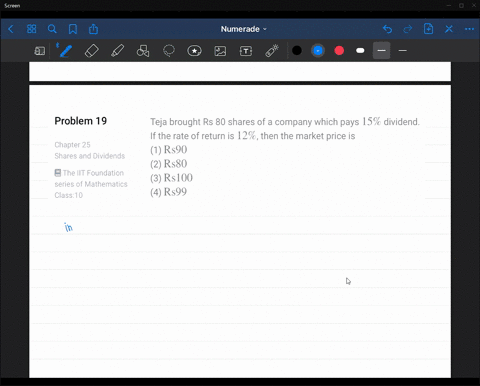480x386 pixels.
Task: Click answer option (3) Rs100
Action: tap(171, 178)
